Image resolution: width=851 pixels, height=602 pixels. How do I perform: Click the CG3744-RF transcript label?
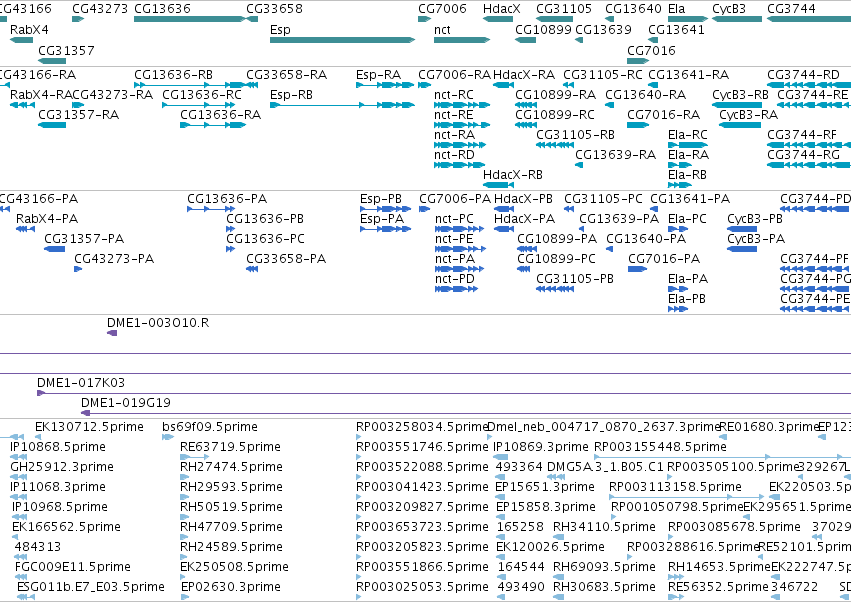pos(802,135)
